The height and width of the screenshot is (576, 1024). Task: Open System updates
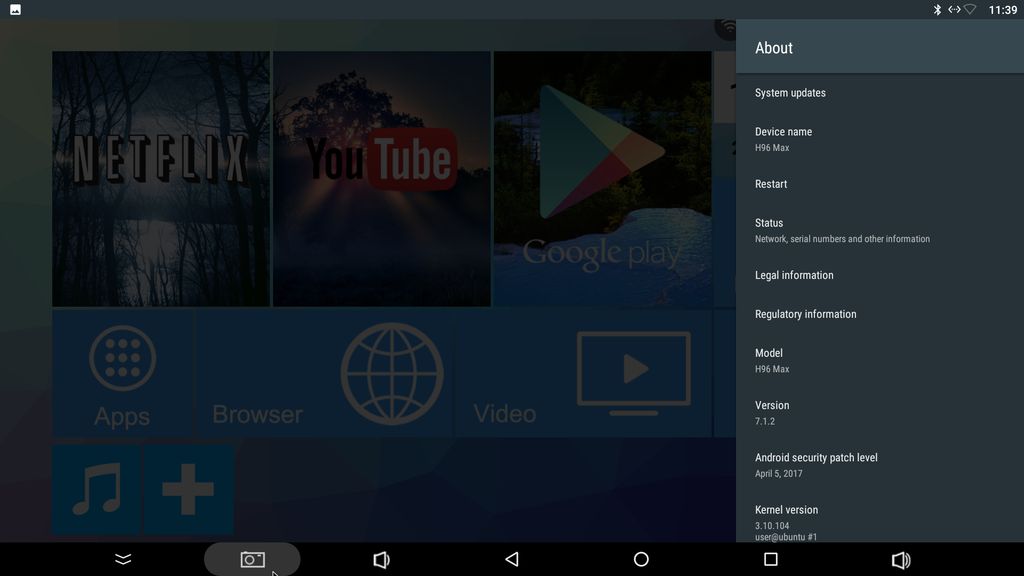click(x=790, y=93)
